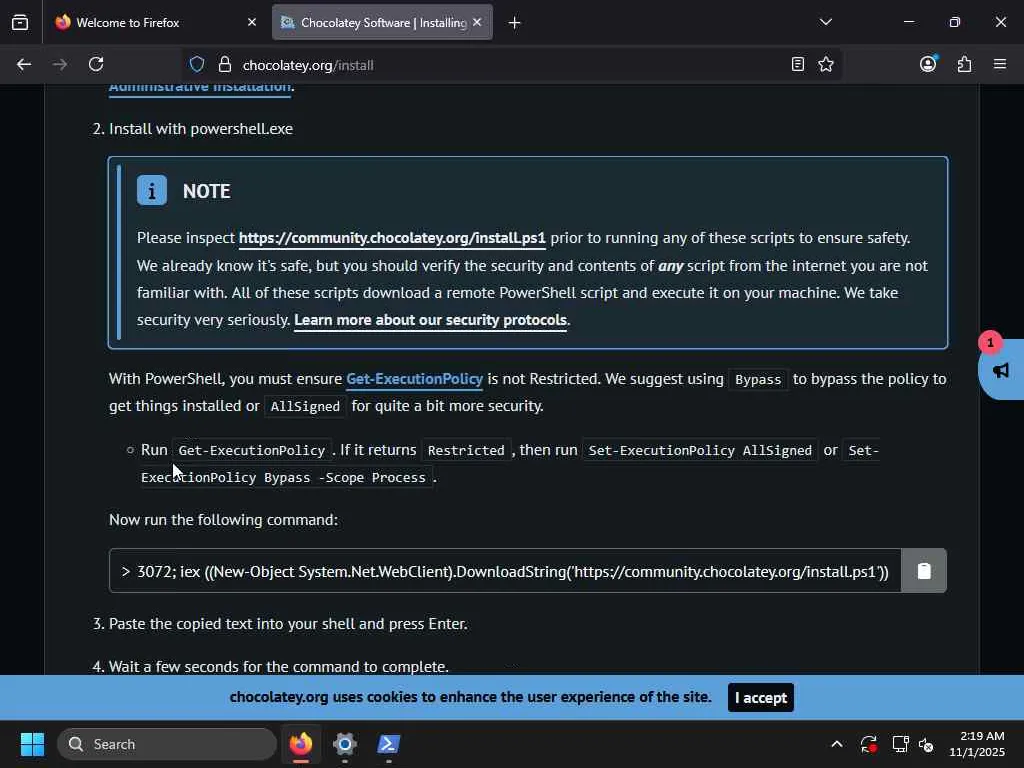
Task: Open the Windows Start menu
Action: [32, 744]
